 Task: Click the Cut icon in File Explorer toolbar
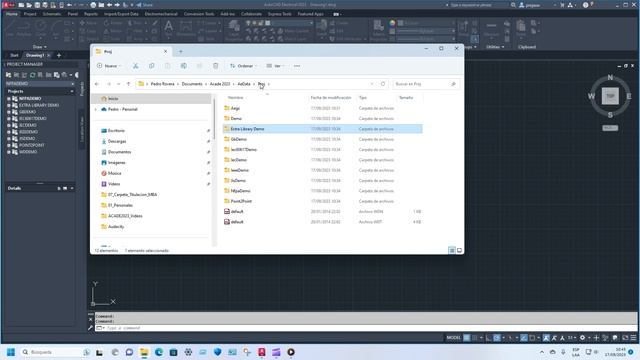[136, 66]
